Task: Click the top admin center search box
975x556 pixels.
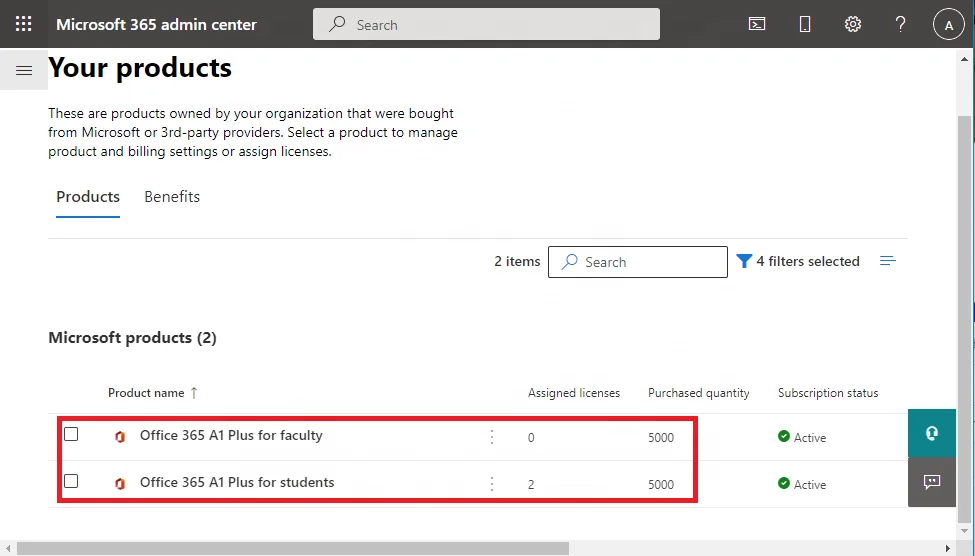Action: (486, 24)
